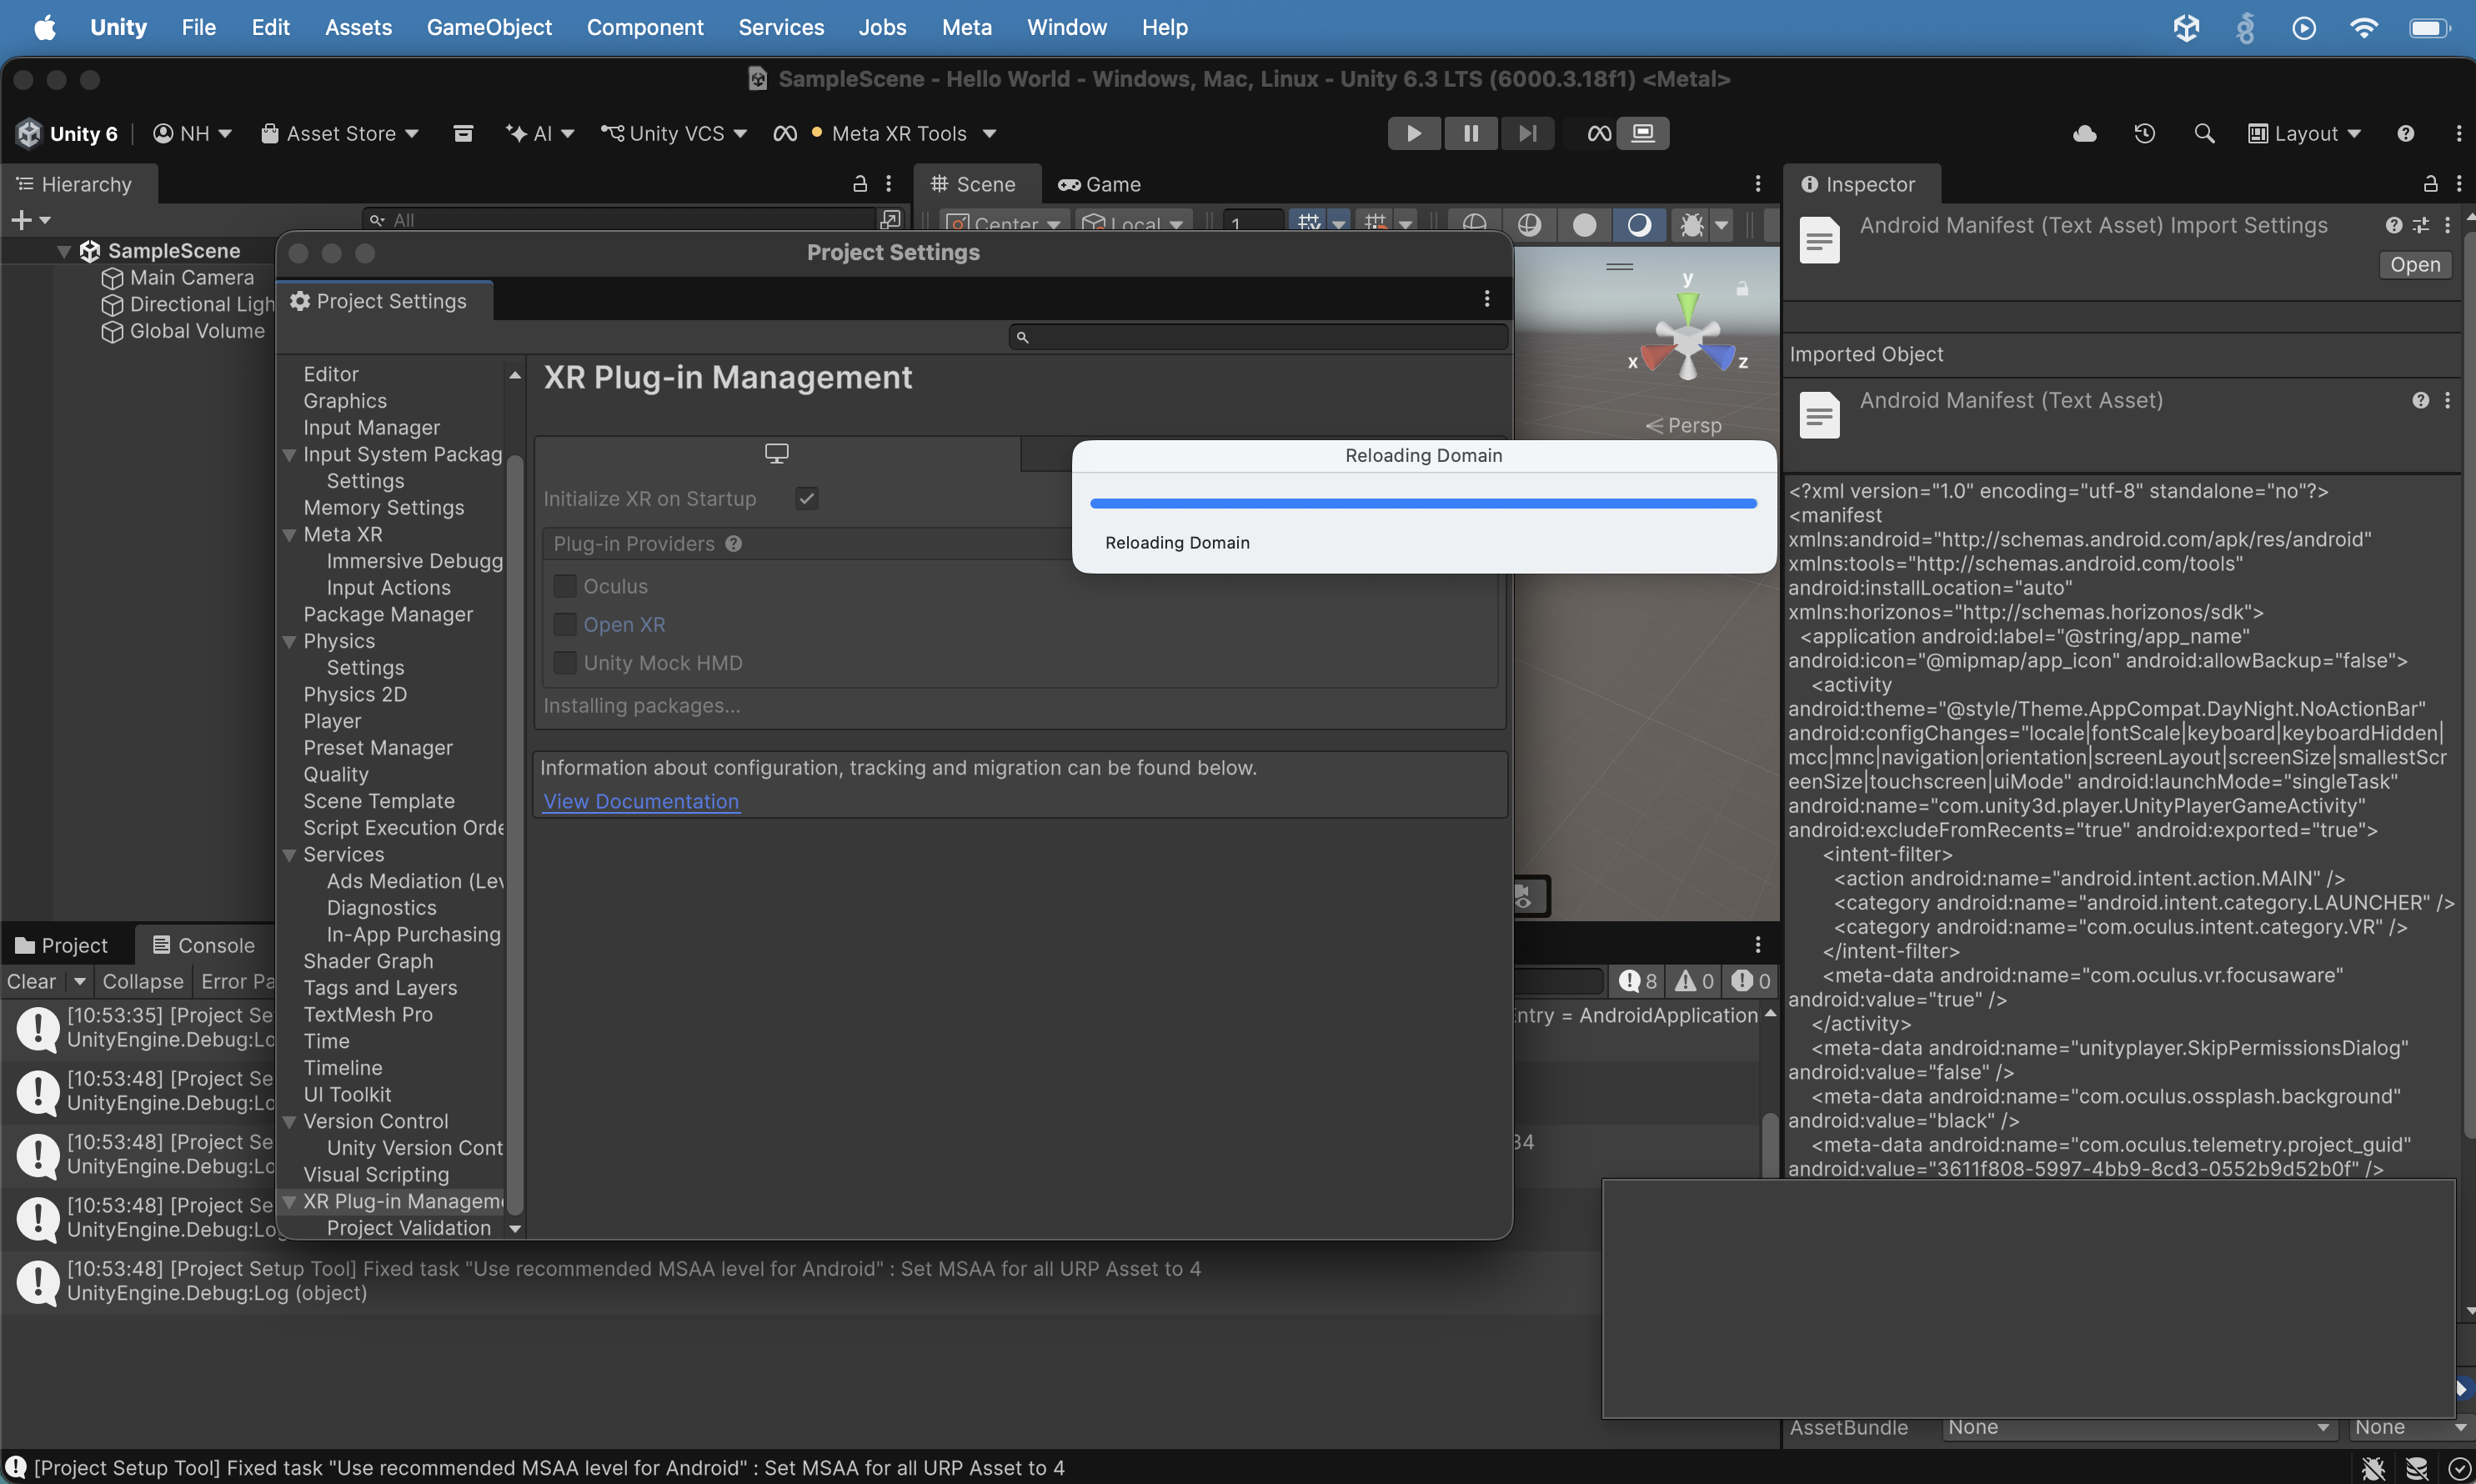
Task: Open the GameObject menu
Action: coord(489,27)
